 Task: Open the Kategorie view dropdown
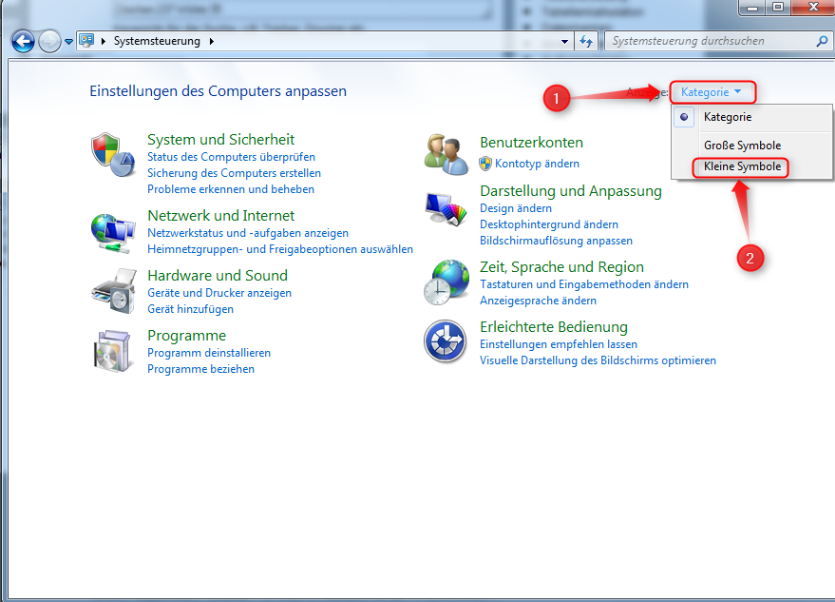tap(712, 92)
